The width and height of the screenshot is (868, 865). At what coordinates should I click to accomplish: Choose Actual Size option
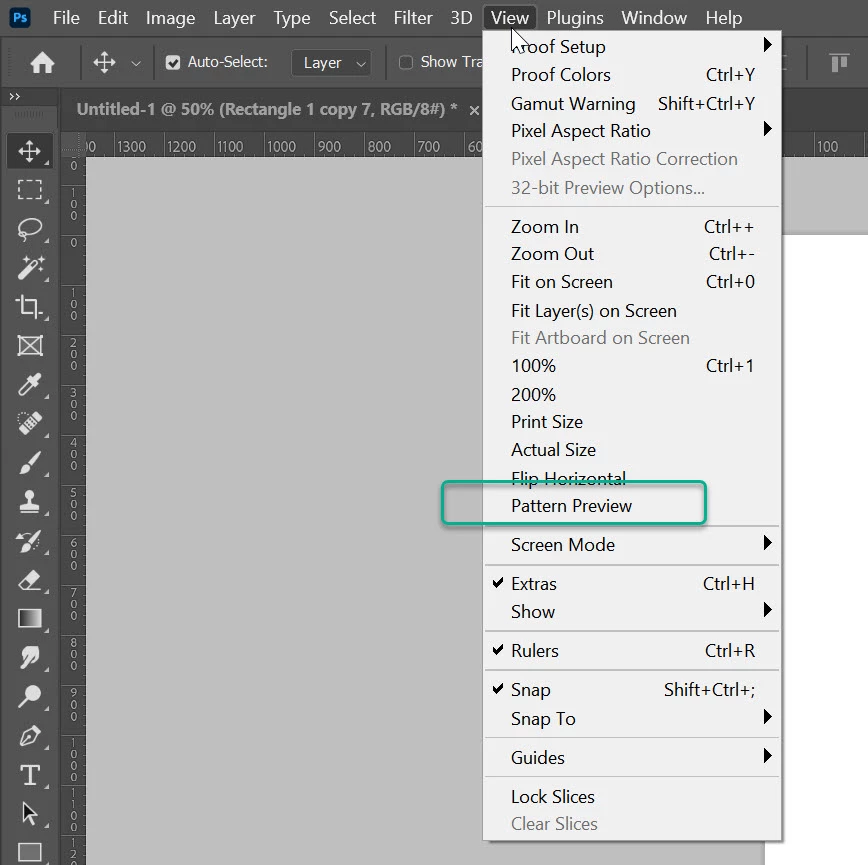(632, 450)
